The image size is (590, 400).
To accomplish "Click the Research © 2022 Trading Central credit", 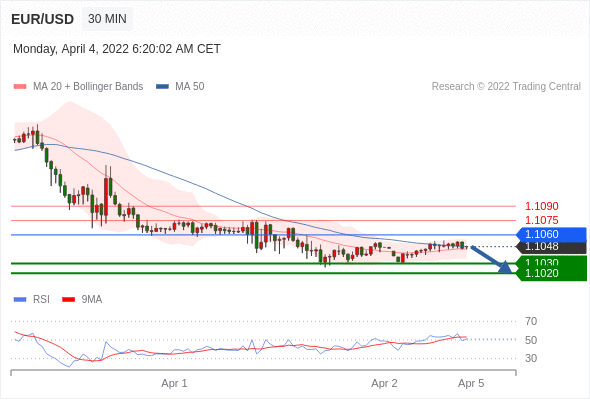I will [506, 87].
